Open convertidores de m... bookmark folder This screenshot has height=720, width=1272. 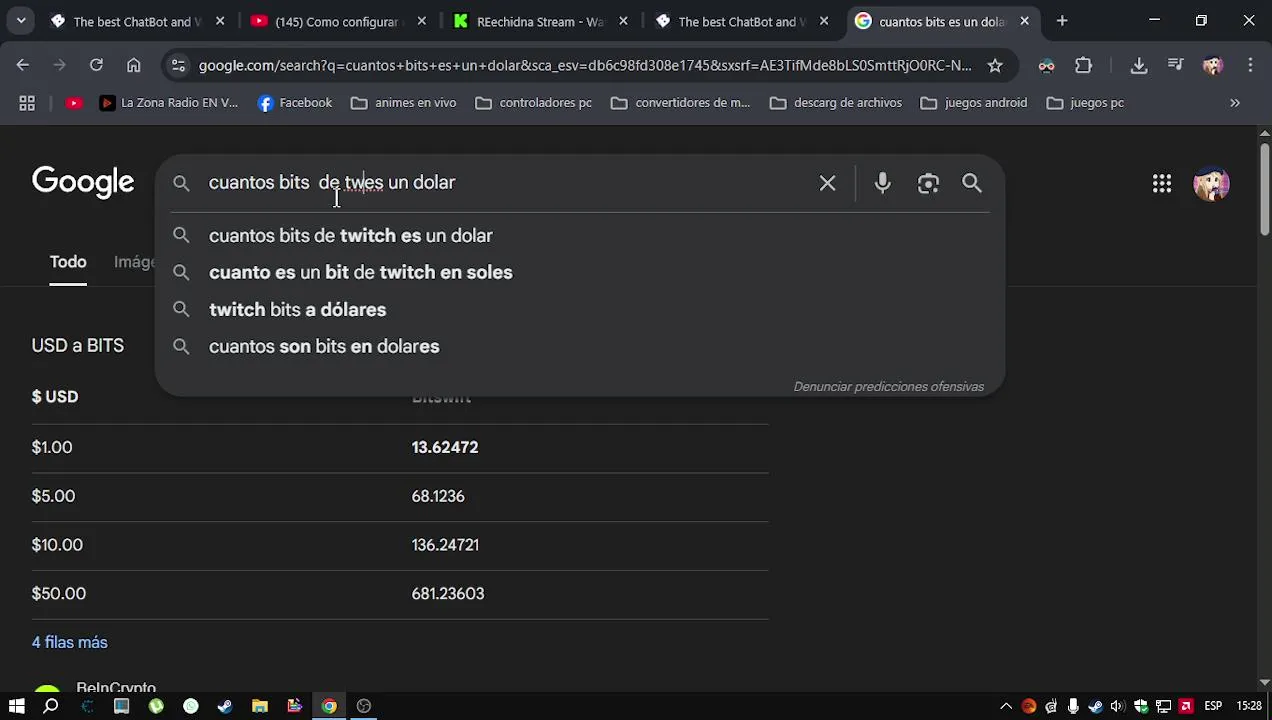pos(680,102)
